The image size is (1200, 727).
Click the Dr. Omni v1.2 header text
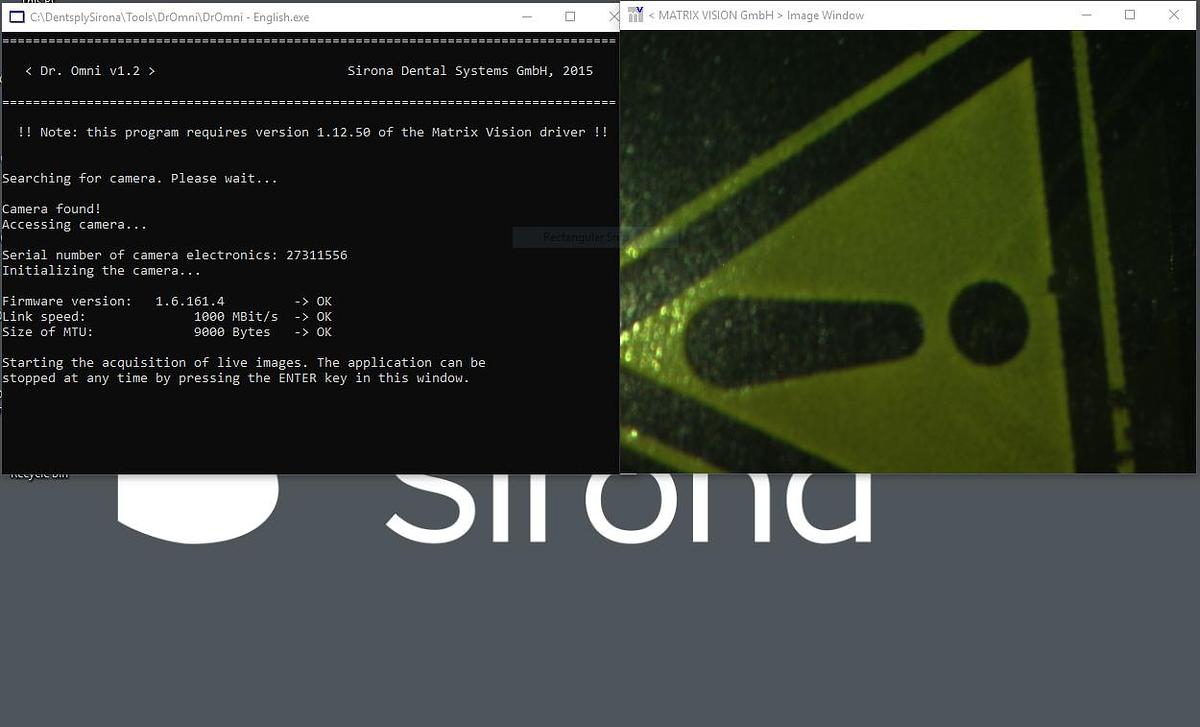[x=90, y=71]
